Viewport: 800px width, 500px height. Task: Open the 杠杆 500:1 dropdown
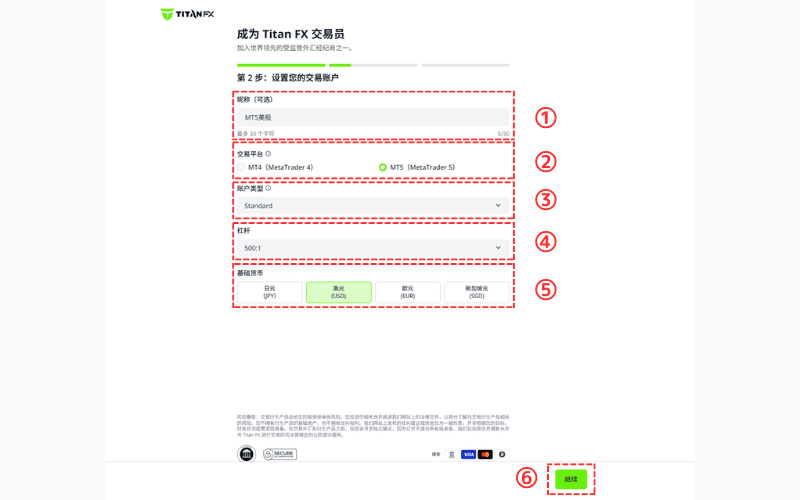[373, 248]
